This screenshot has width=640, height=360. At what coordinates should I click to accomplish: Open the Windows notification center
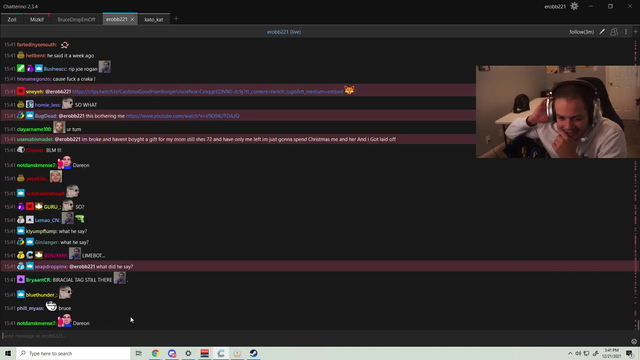coord(630,353)
